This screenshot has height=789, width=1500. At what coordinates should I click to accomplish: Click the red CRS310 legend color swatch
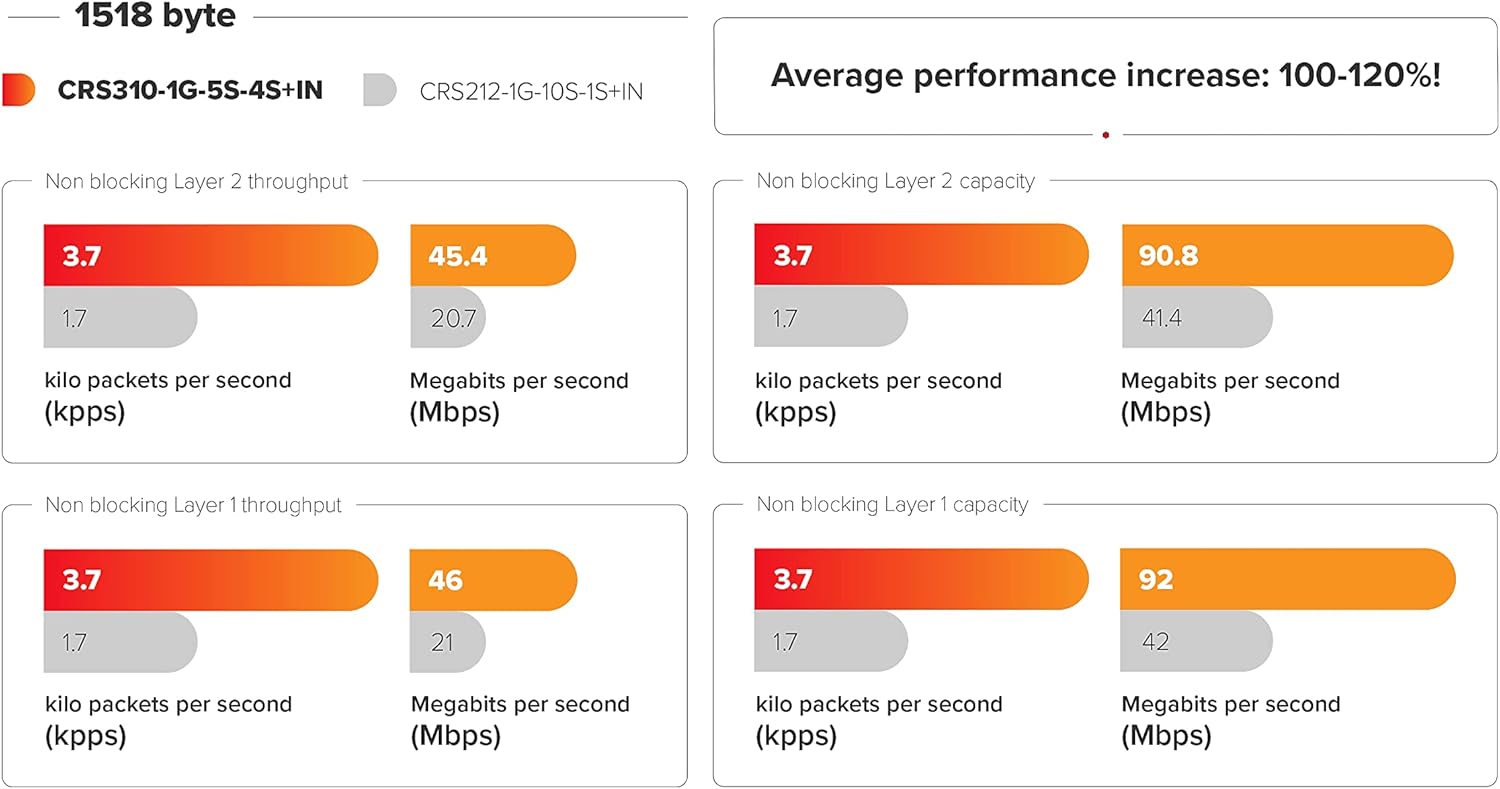(19, 90)
